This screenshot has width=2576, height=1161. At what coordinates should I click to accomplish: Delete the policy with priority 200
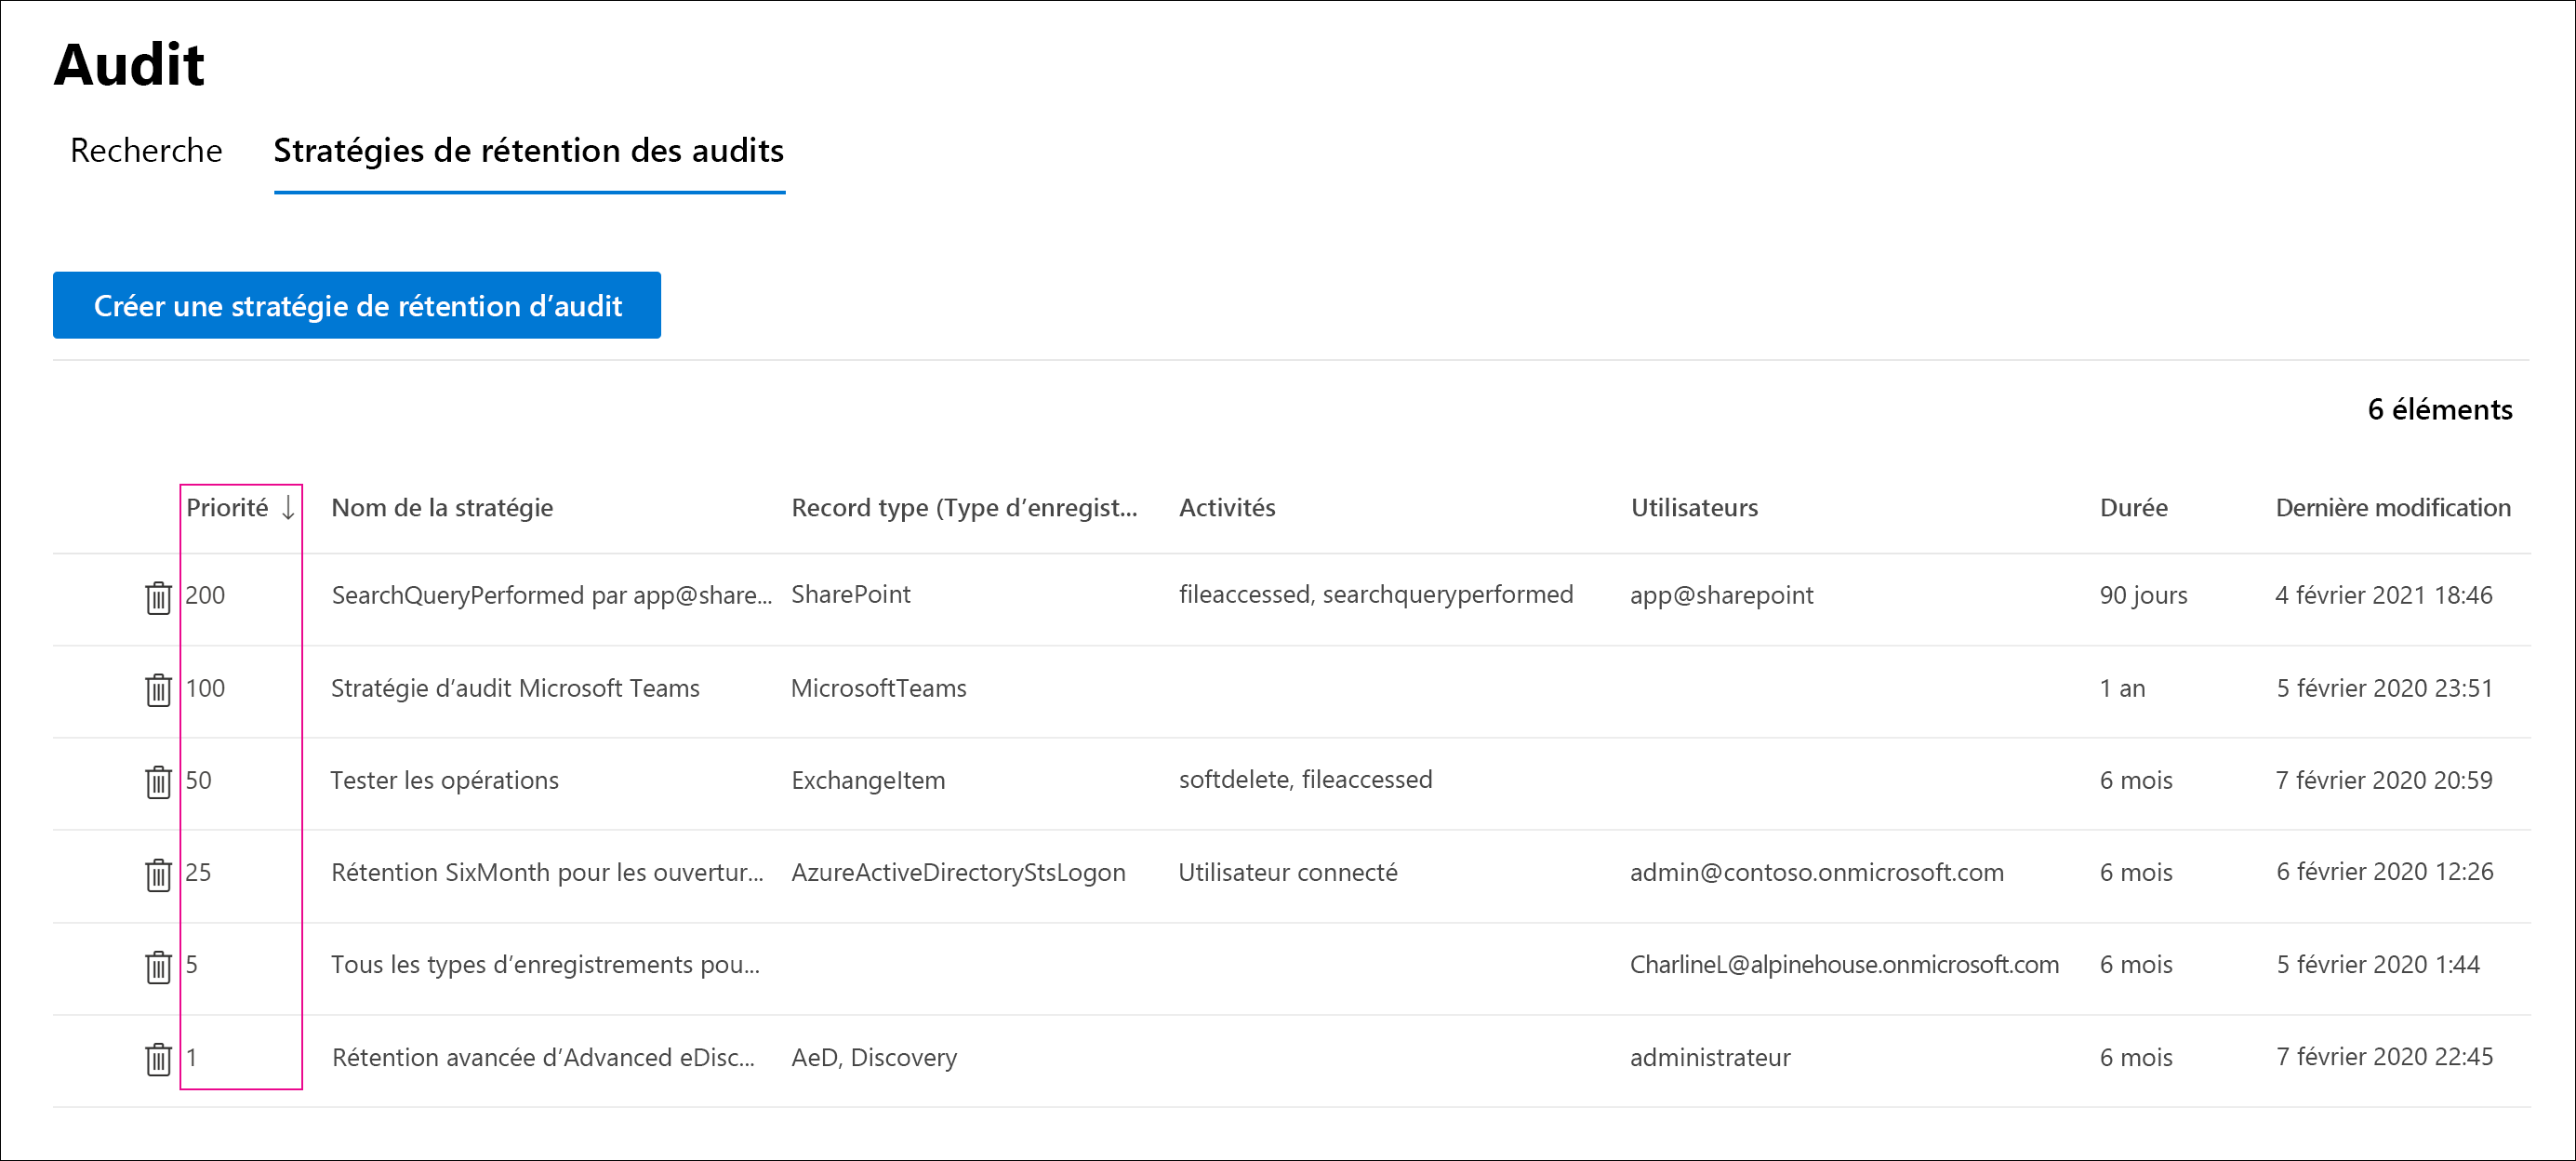[x=158, y=597]
